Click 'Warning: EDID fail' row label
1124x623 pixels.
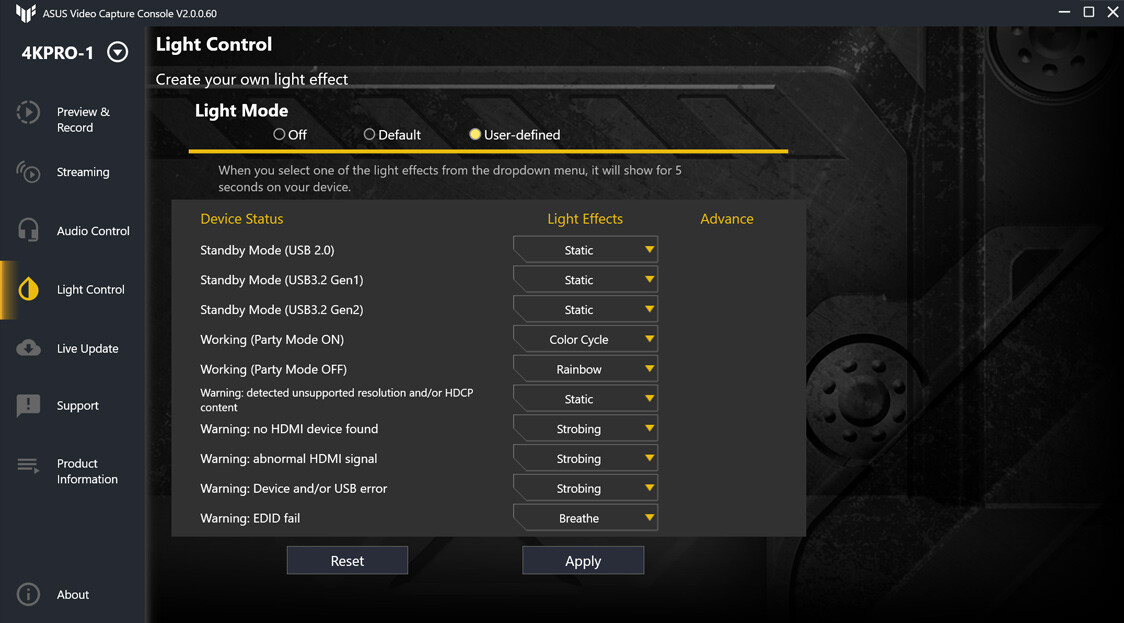tap(250, 518)
